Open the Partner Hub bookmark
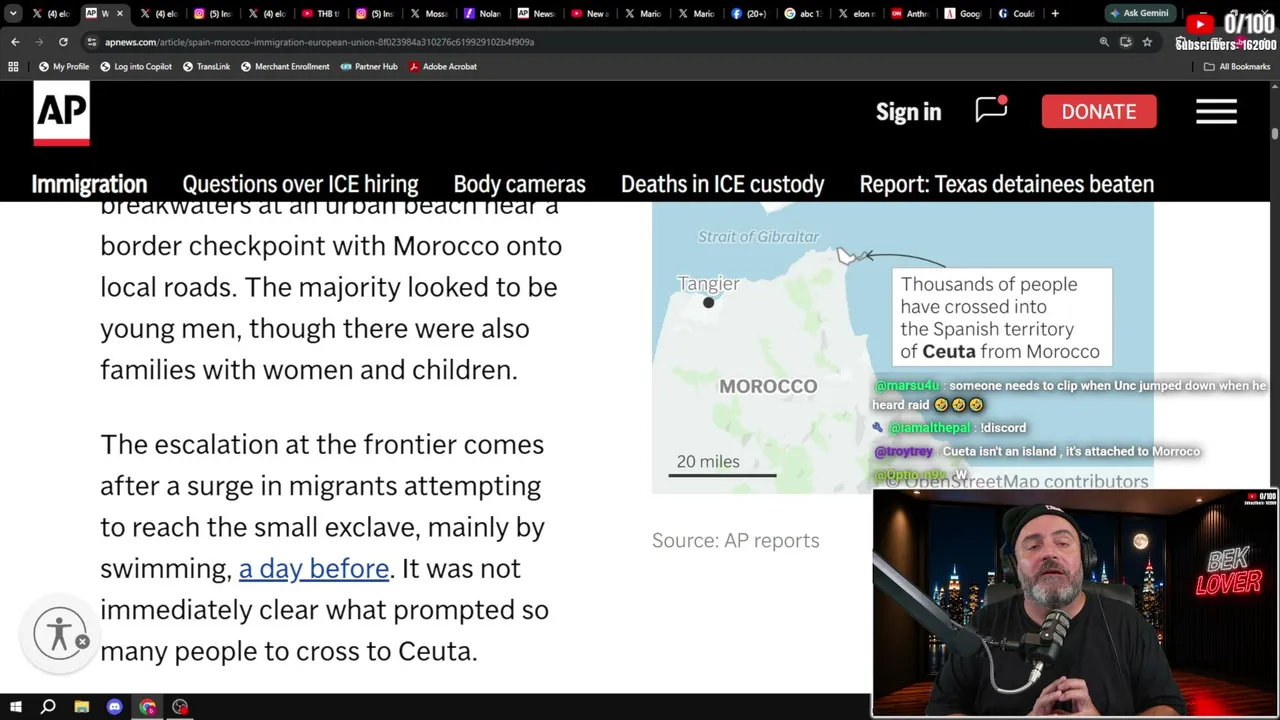Screen dimensions: 1280x720 coord(369,66)
